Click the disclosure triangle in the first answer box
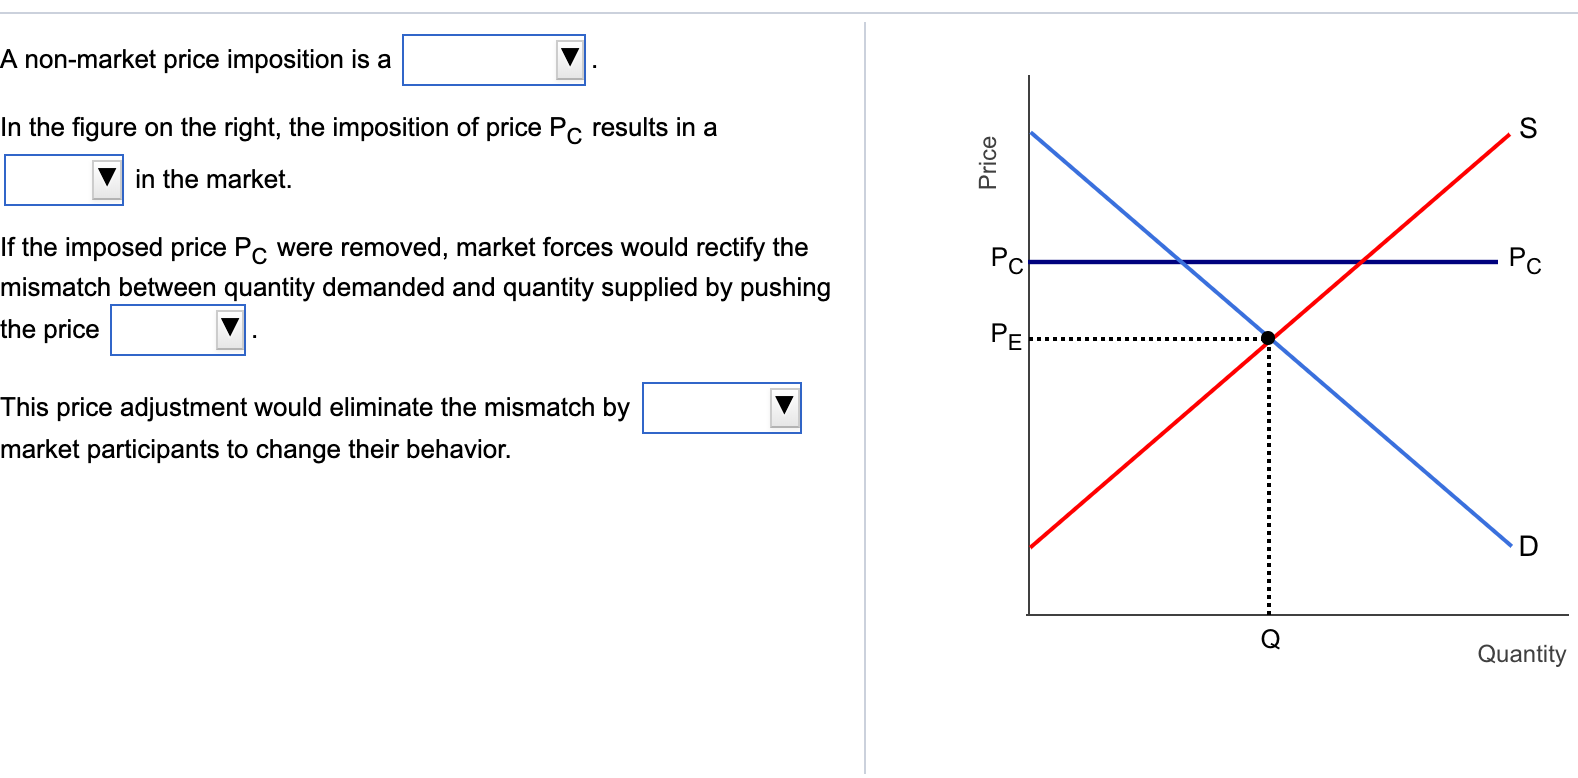The height and width of the screenshot is (778, 1578). click(567, 58)
